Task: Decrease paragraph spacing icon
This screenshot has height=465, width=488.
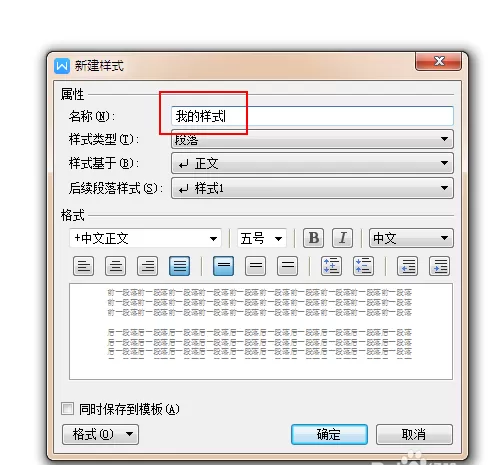Action: [363, 266]
